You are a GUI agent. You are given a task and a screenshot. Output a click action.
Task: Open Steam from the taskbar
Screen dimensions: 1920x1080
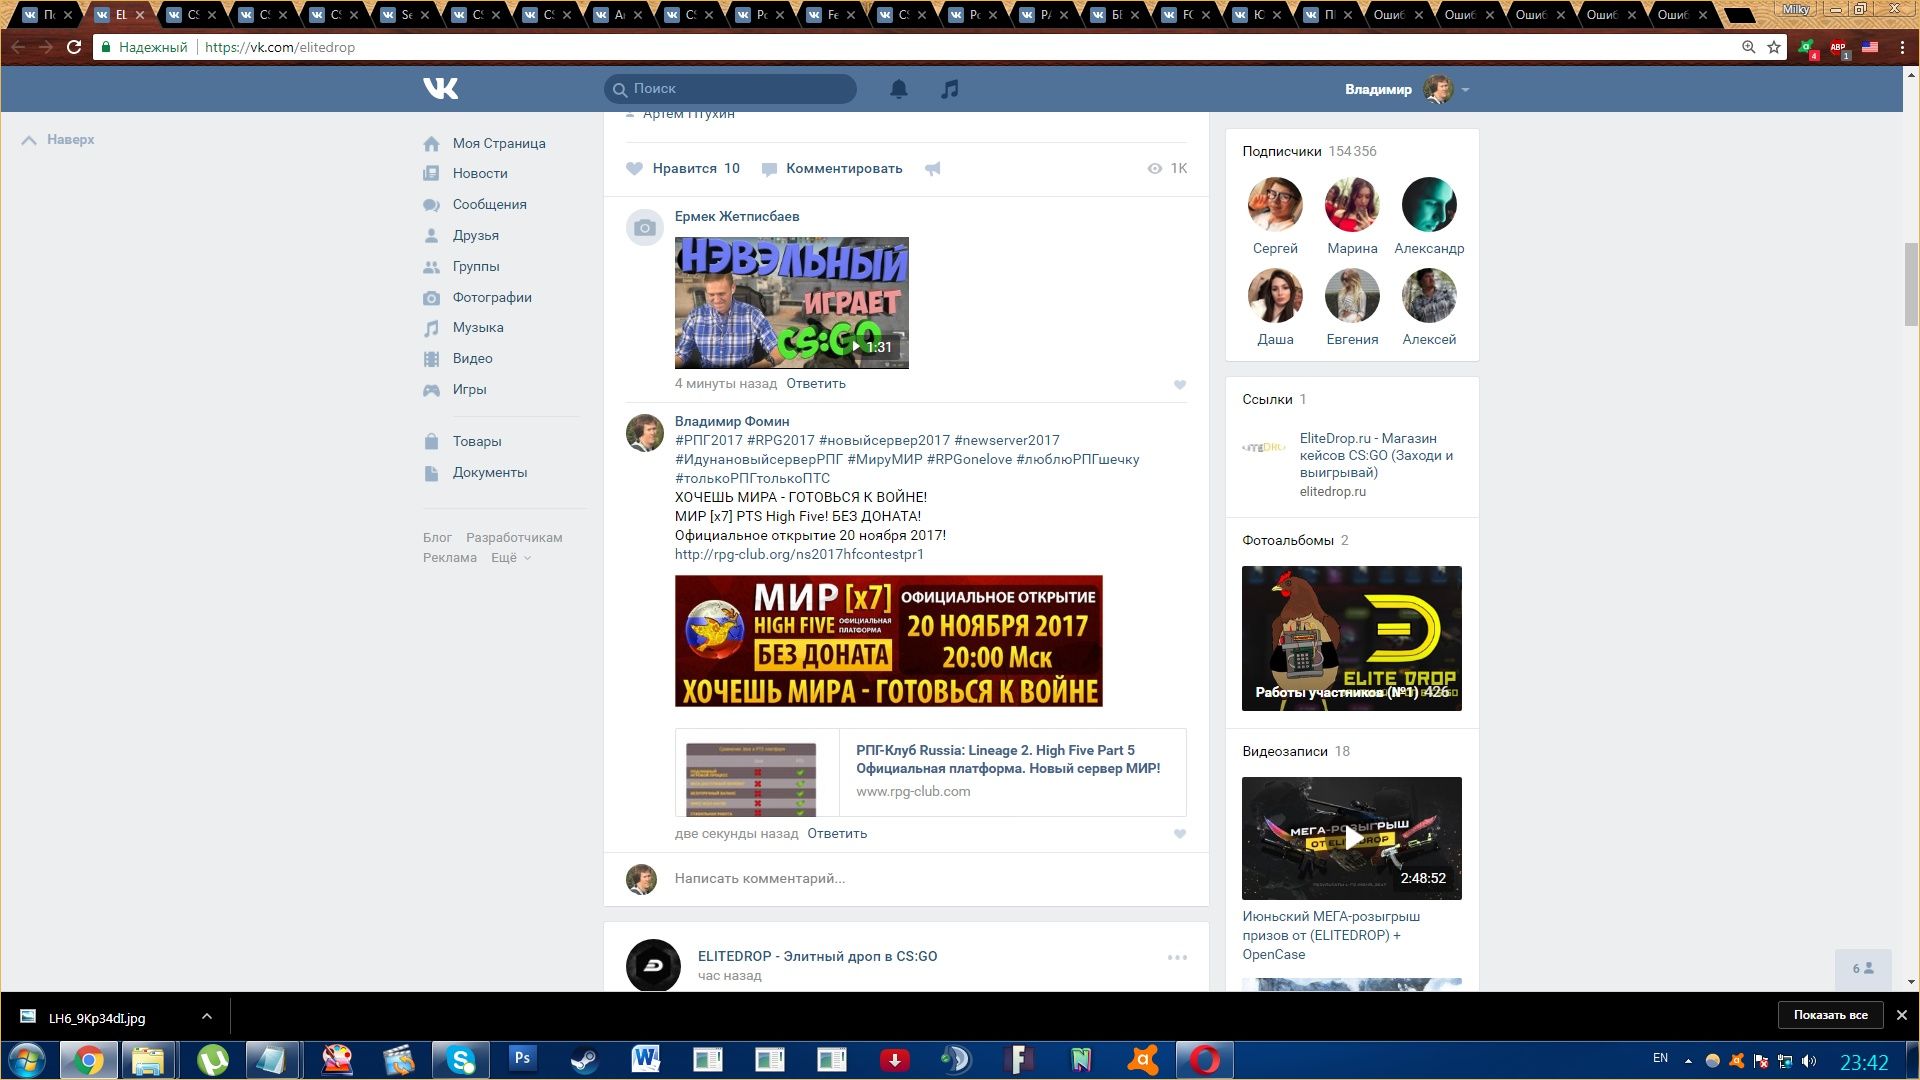click(x=584, y=1059)
